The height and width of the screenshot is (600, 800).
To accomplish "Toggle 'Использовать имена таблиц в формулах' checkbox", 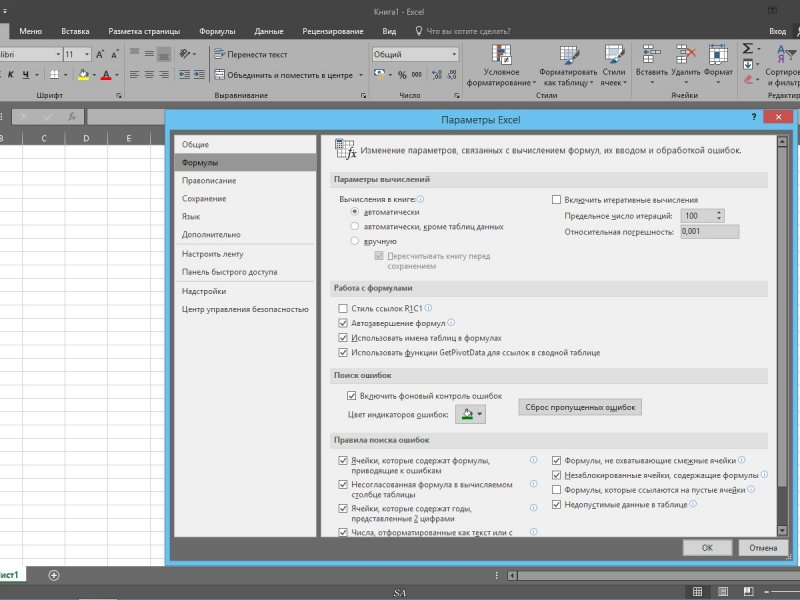I will [343, 338].
